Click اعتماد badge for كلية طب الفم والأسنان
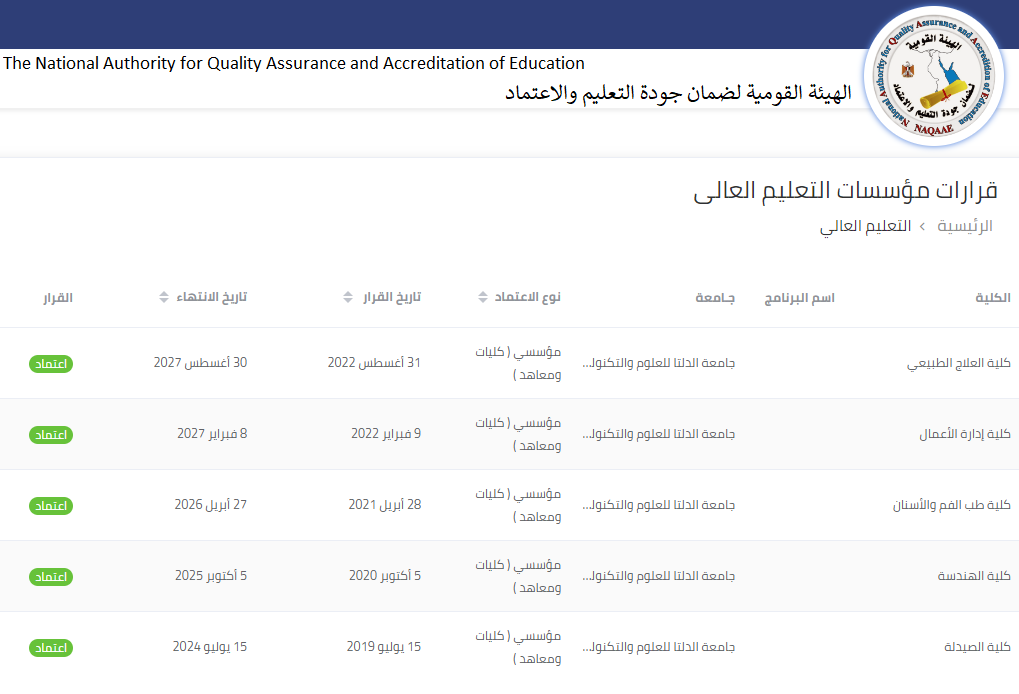 (x=51, y=505)
